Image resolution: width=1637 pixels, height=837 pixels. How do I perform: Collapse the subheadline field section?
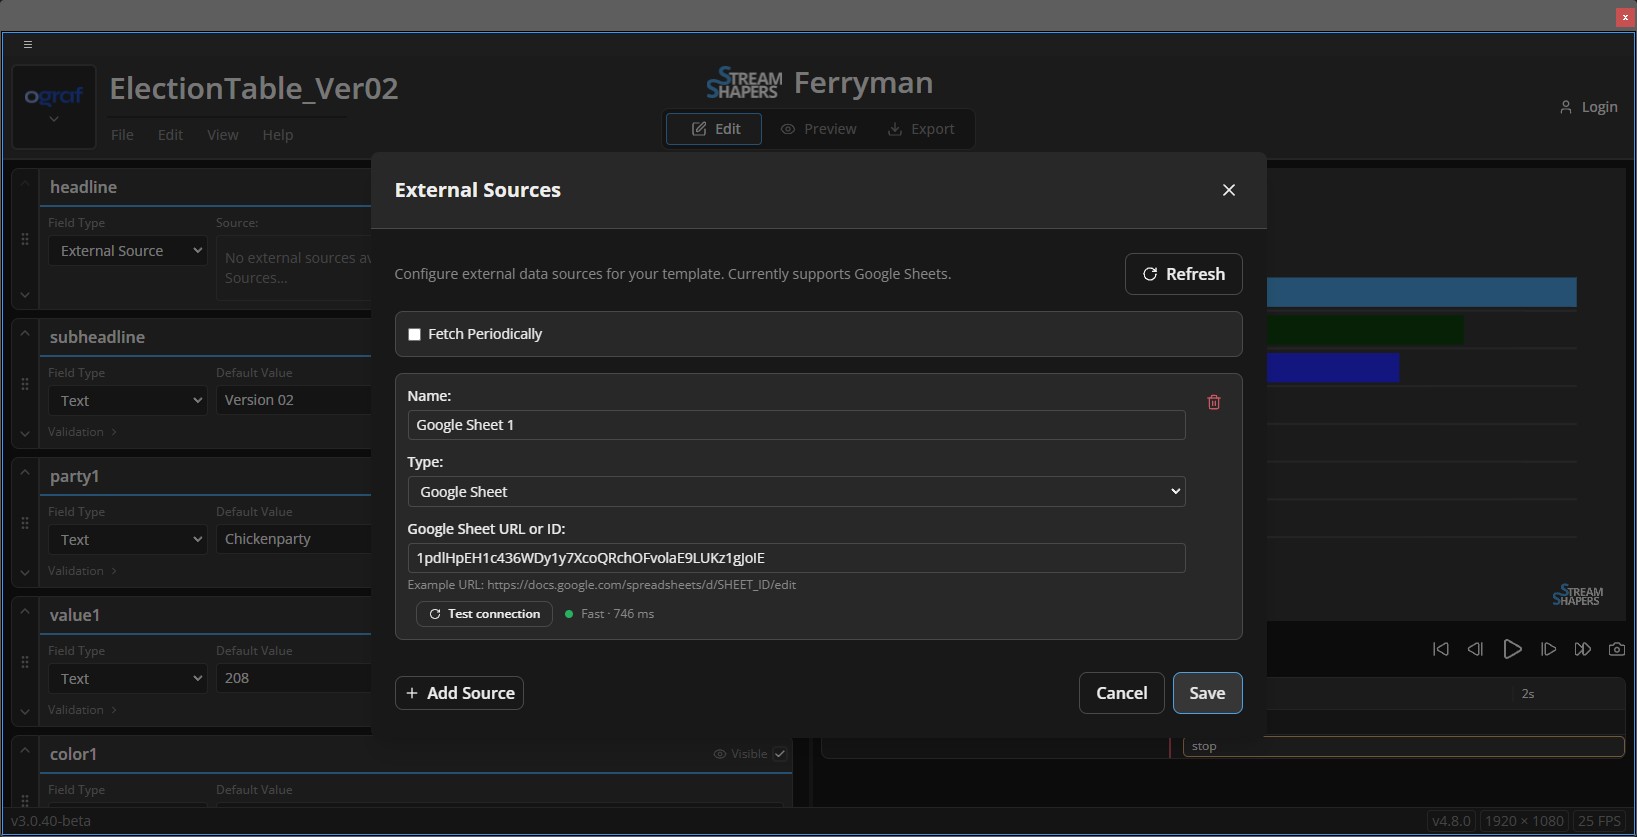(25, 333)
